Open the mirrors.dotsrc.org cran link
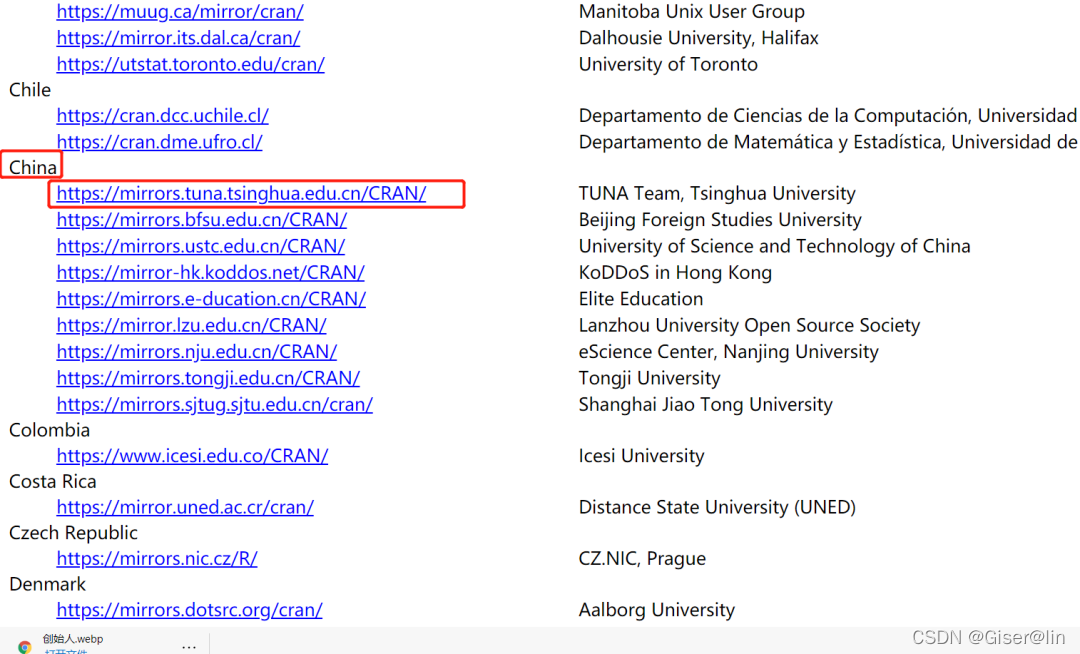1080x654 pixels. tap(189, 610)
